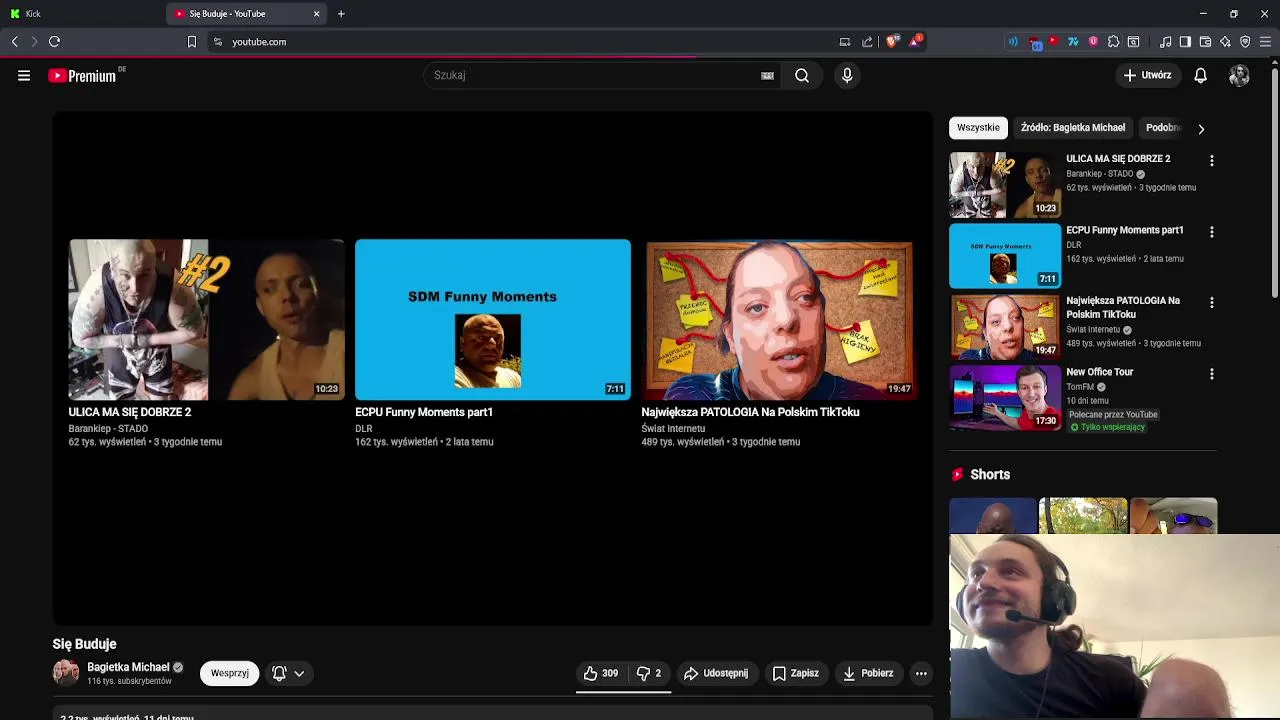Click the Pobierz download button
Image resolution: width=1280 pixels, height=720 pixels.
click(x=868, y=673)
